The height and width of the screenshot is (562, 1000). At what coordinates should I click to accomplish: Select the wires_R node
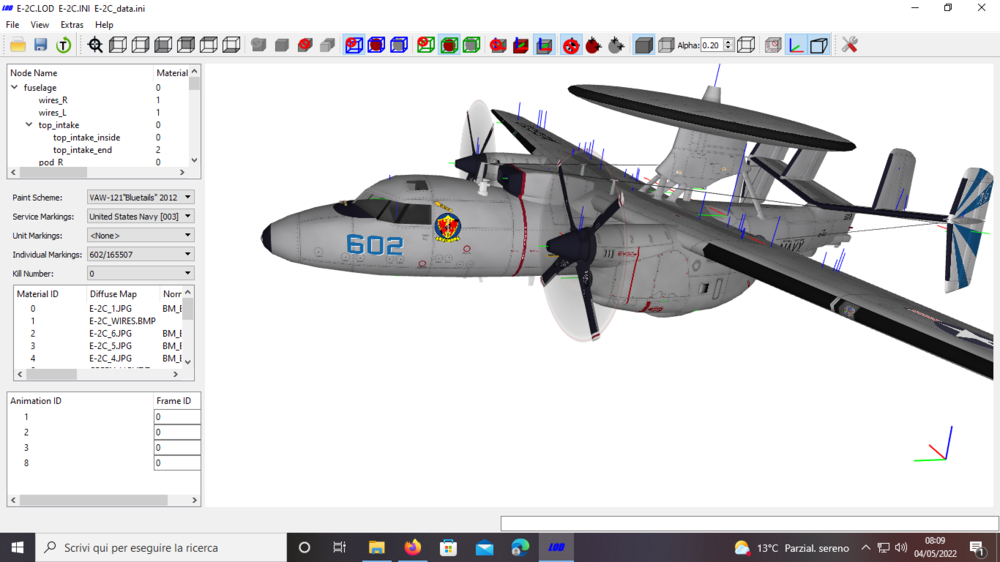53,100
